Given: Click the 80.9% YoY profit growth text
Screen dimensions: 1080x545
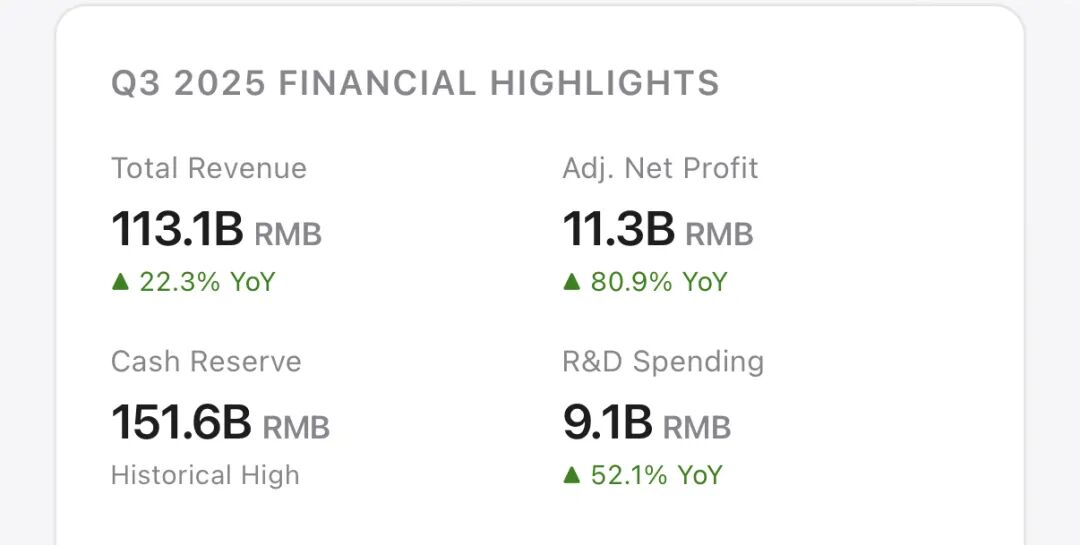Looking at the screenshot, I should click(x=659, y=282).
